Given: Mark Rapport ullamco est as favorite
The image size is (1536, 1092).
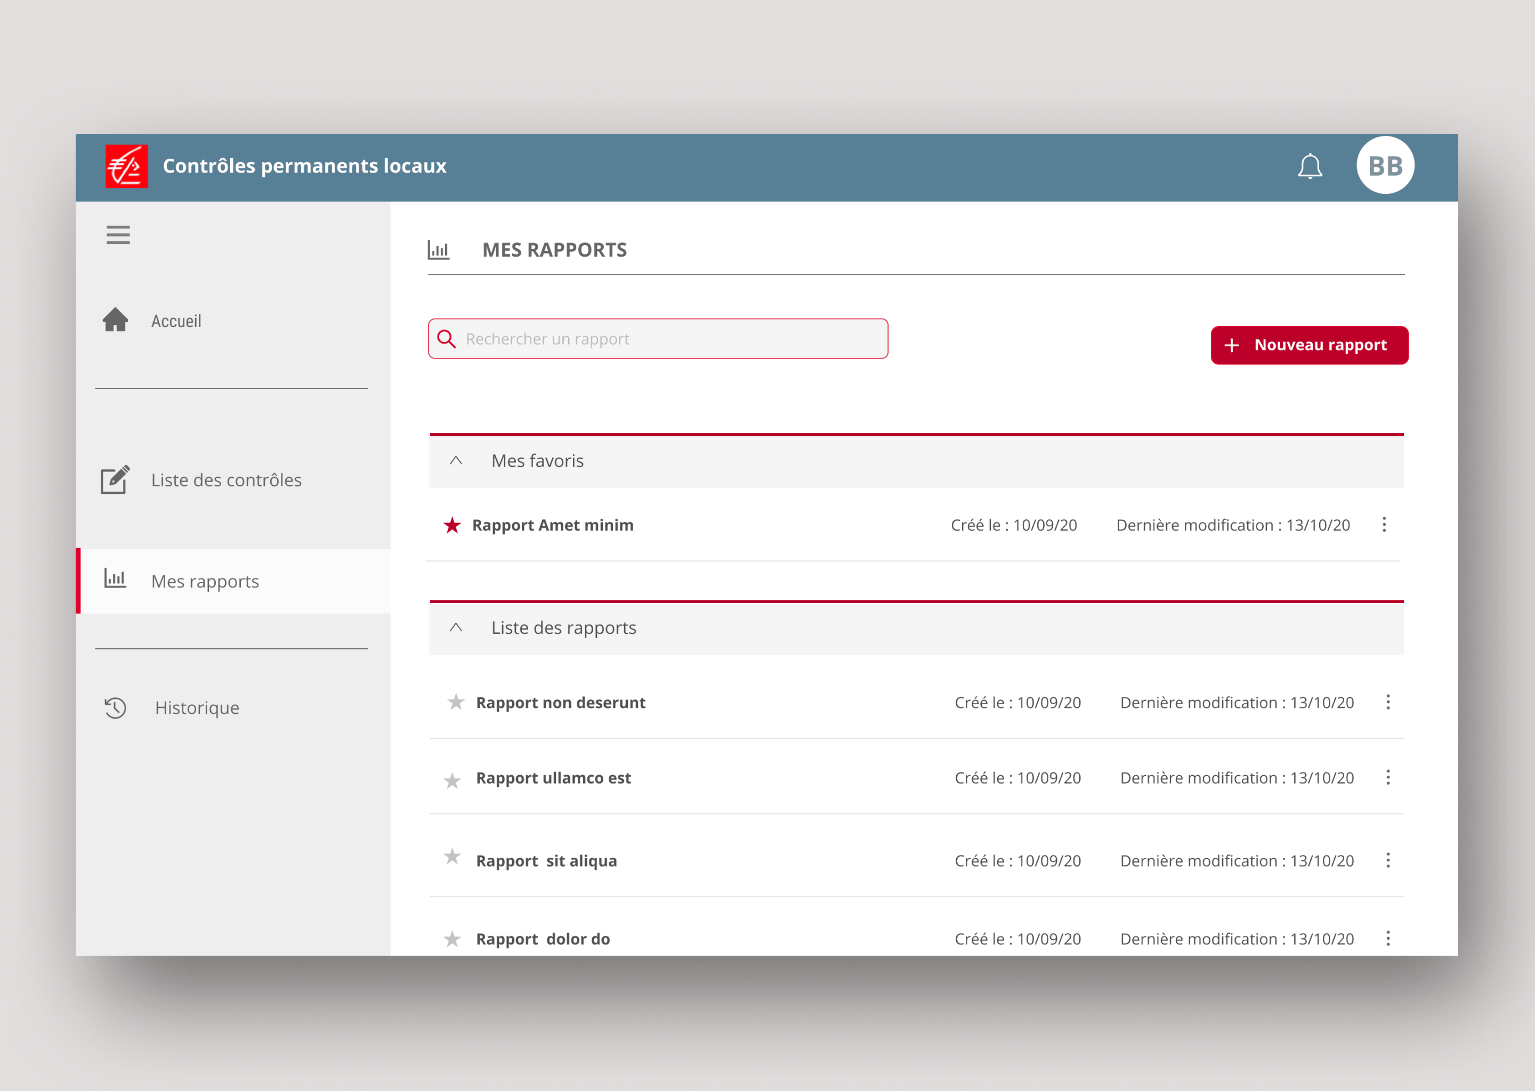Looking at the screenshot, I should tap(453, 780).
